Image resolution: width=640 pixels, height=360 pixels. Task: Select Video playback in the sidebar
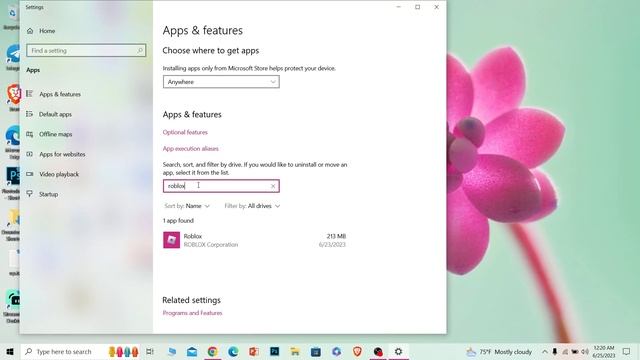[x=59, y=174]
